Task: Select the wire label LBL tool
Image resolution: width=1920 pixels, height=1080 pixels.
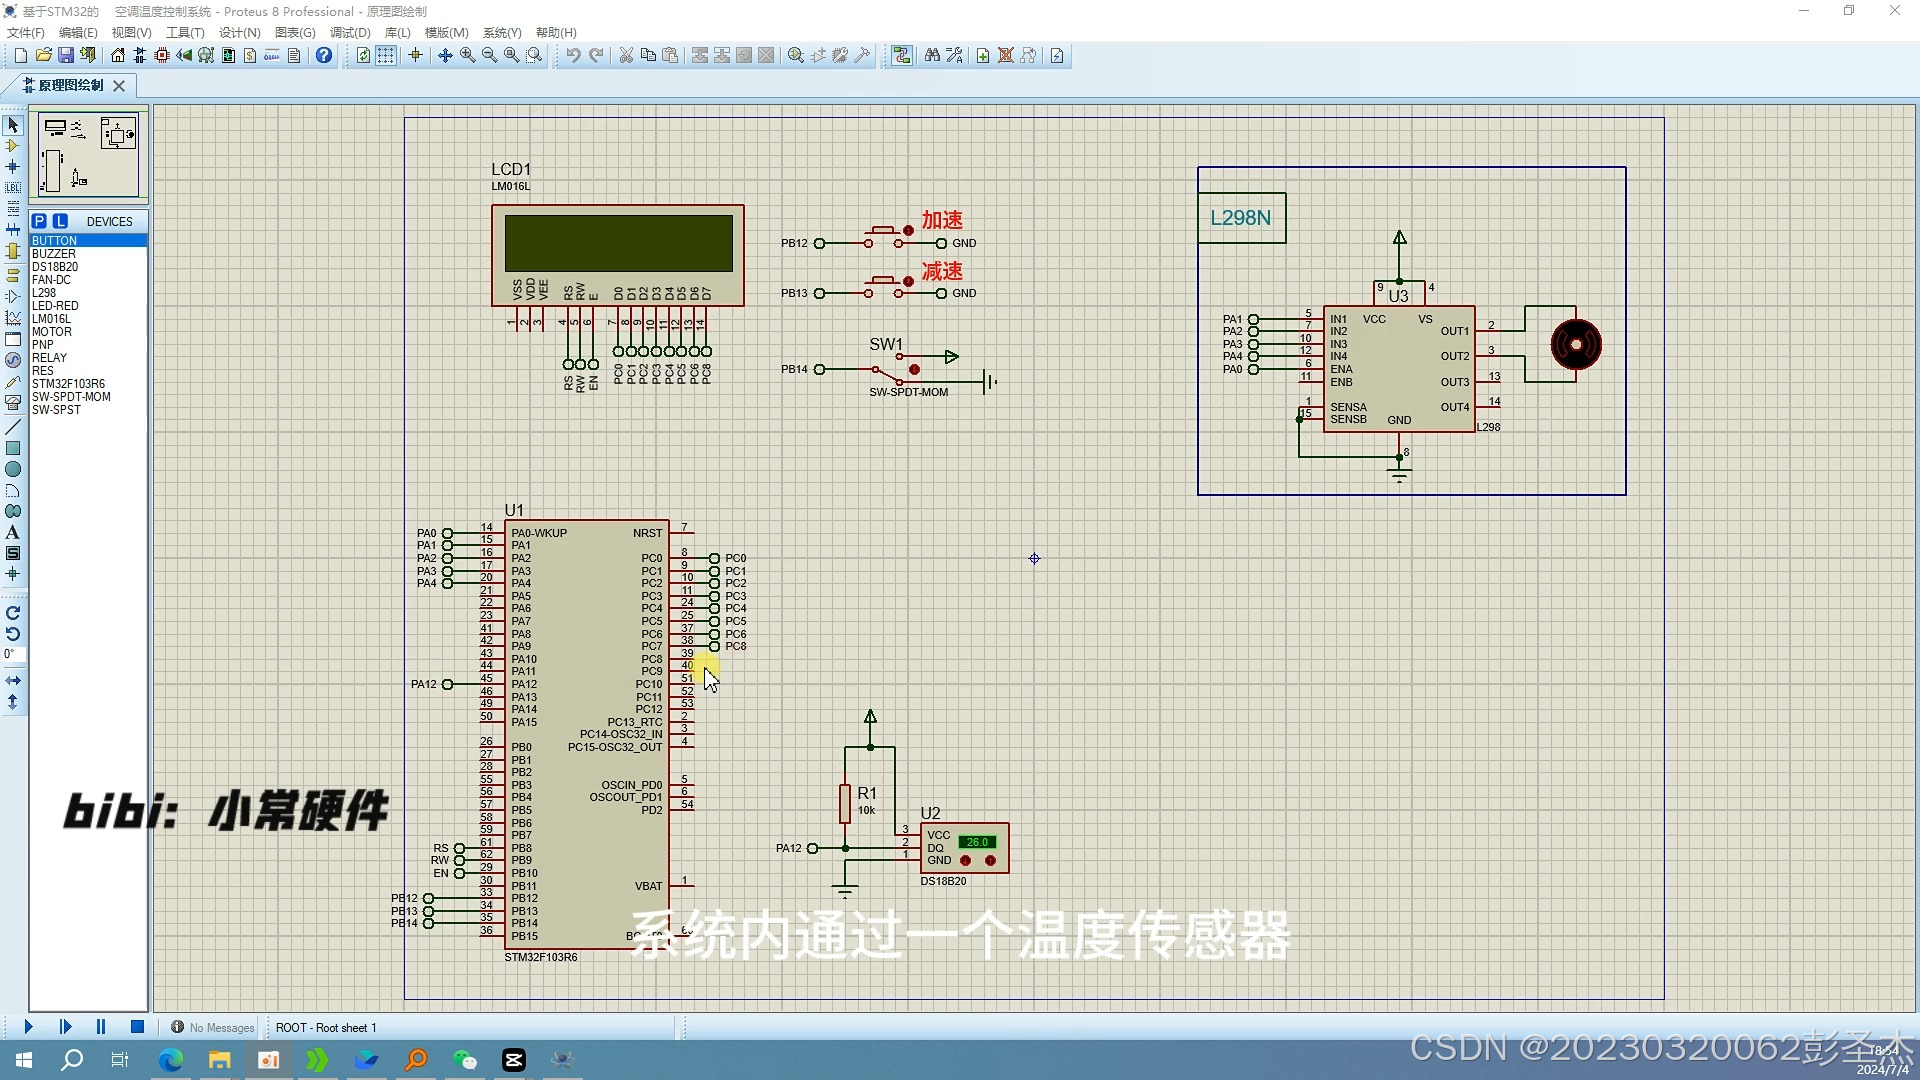Action: coord(13,188)
